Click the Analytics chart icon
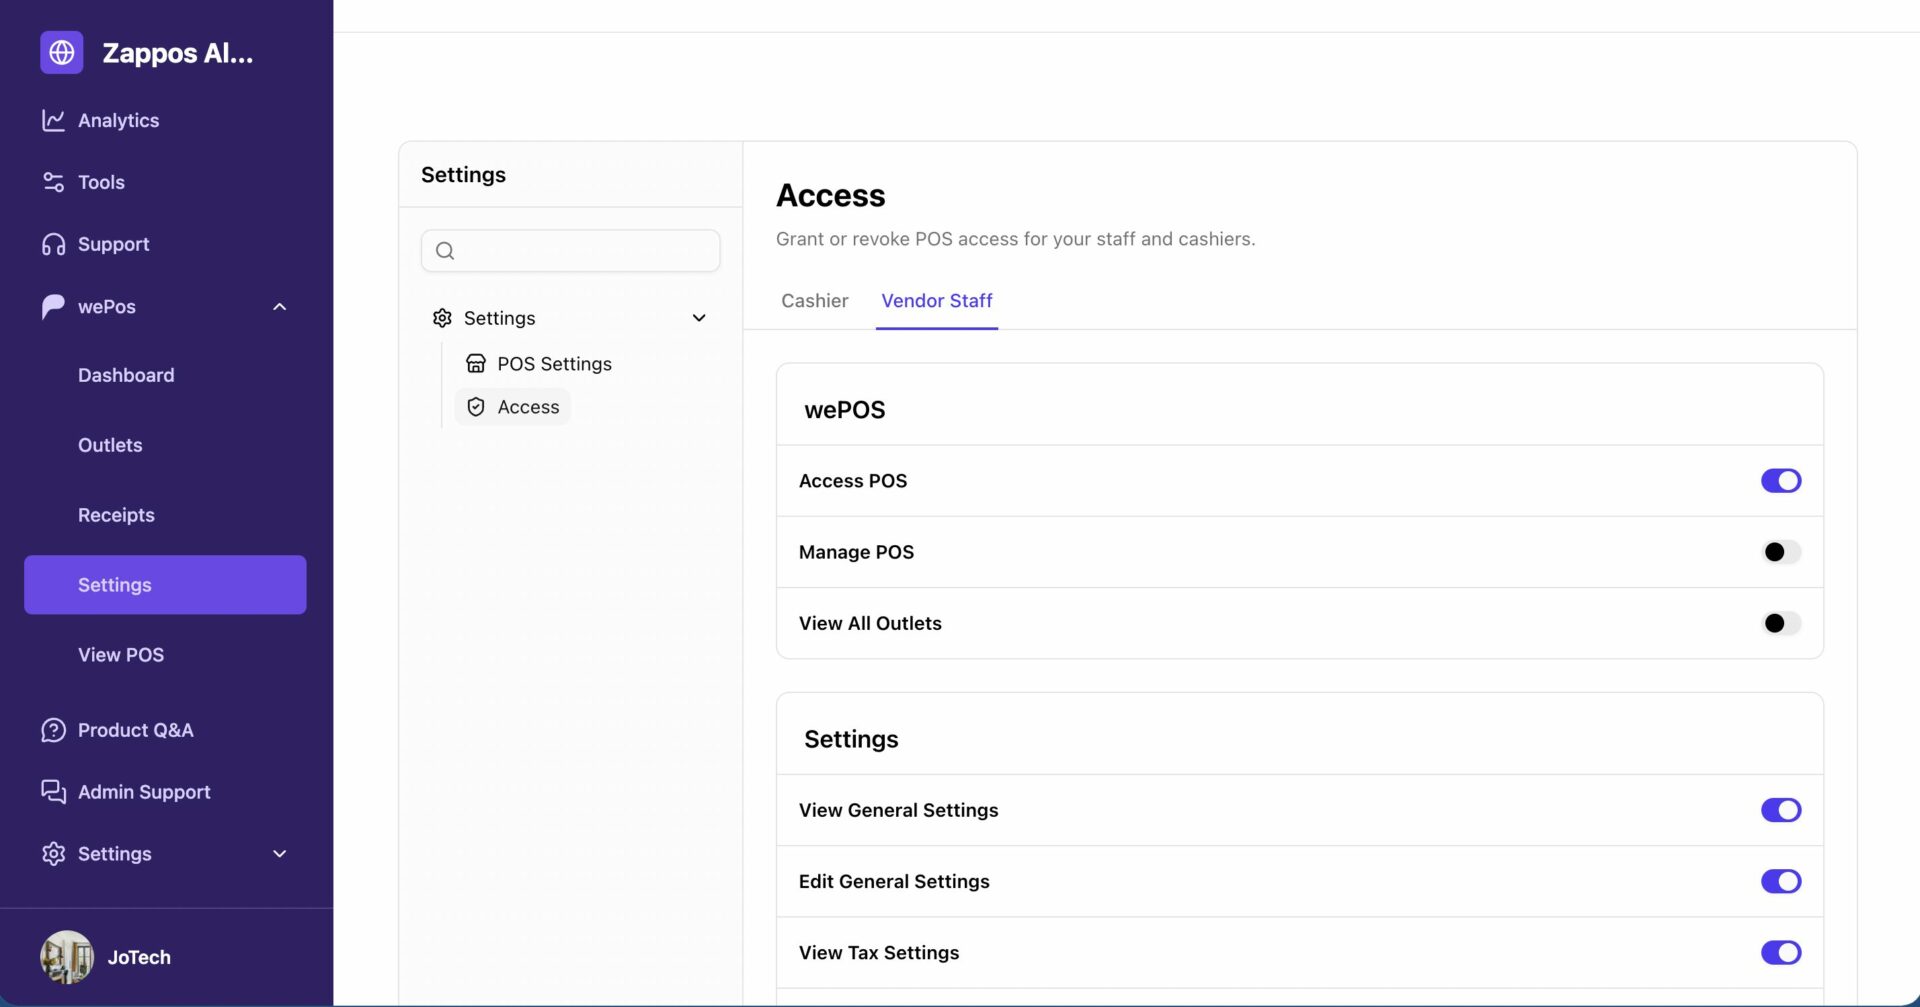 tap(53, 120)
